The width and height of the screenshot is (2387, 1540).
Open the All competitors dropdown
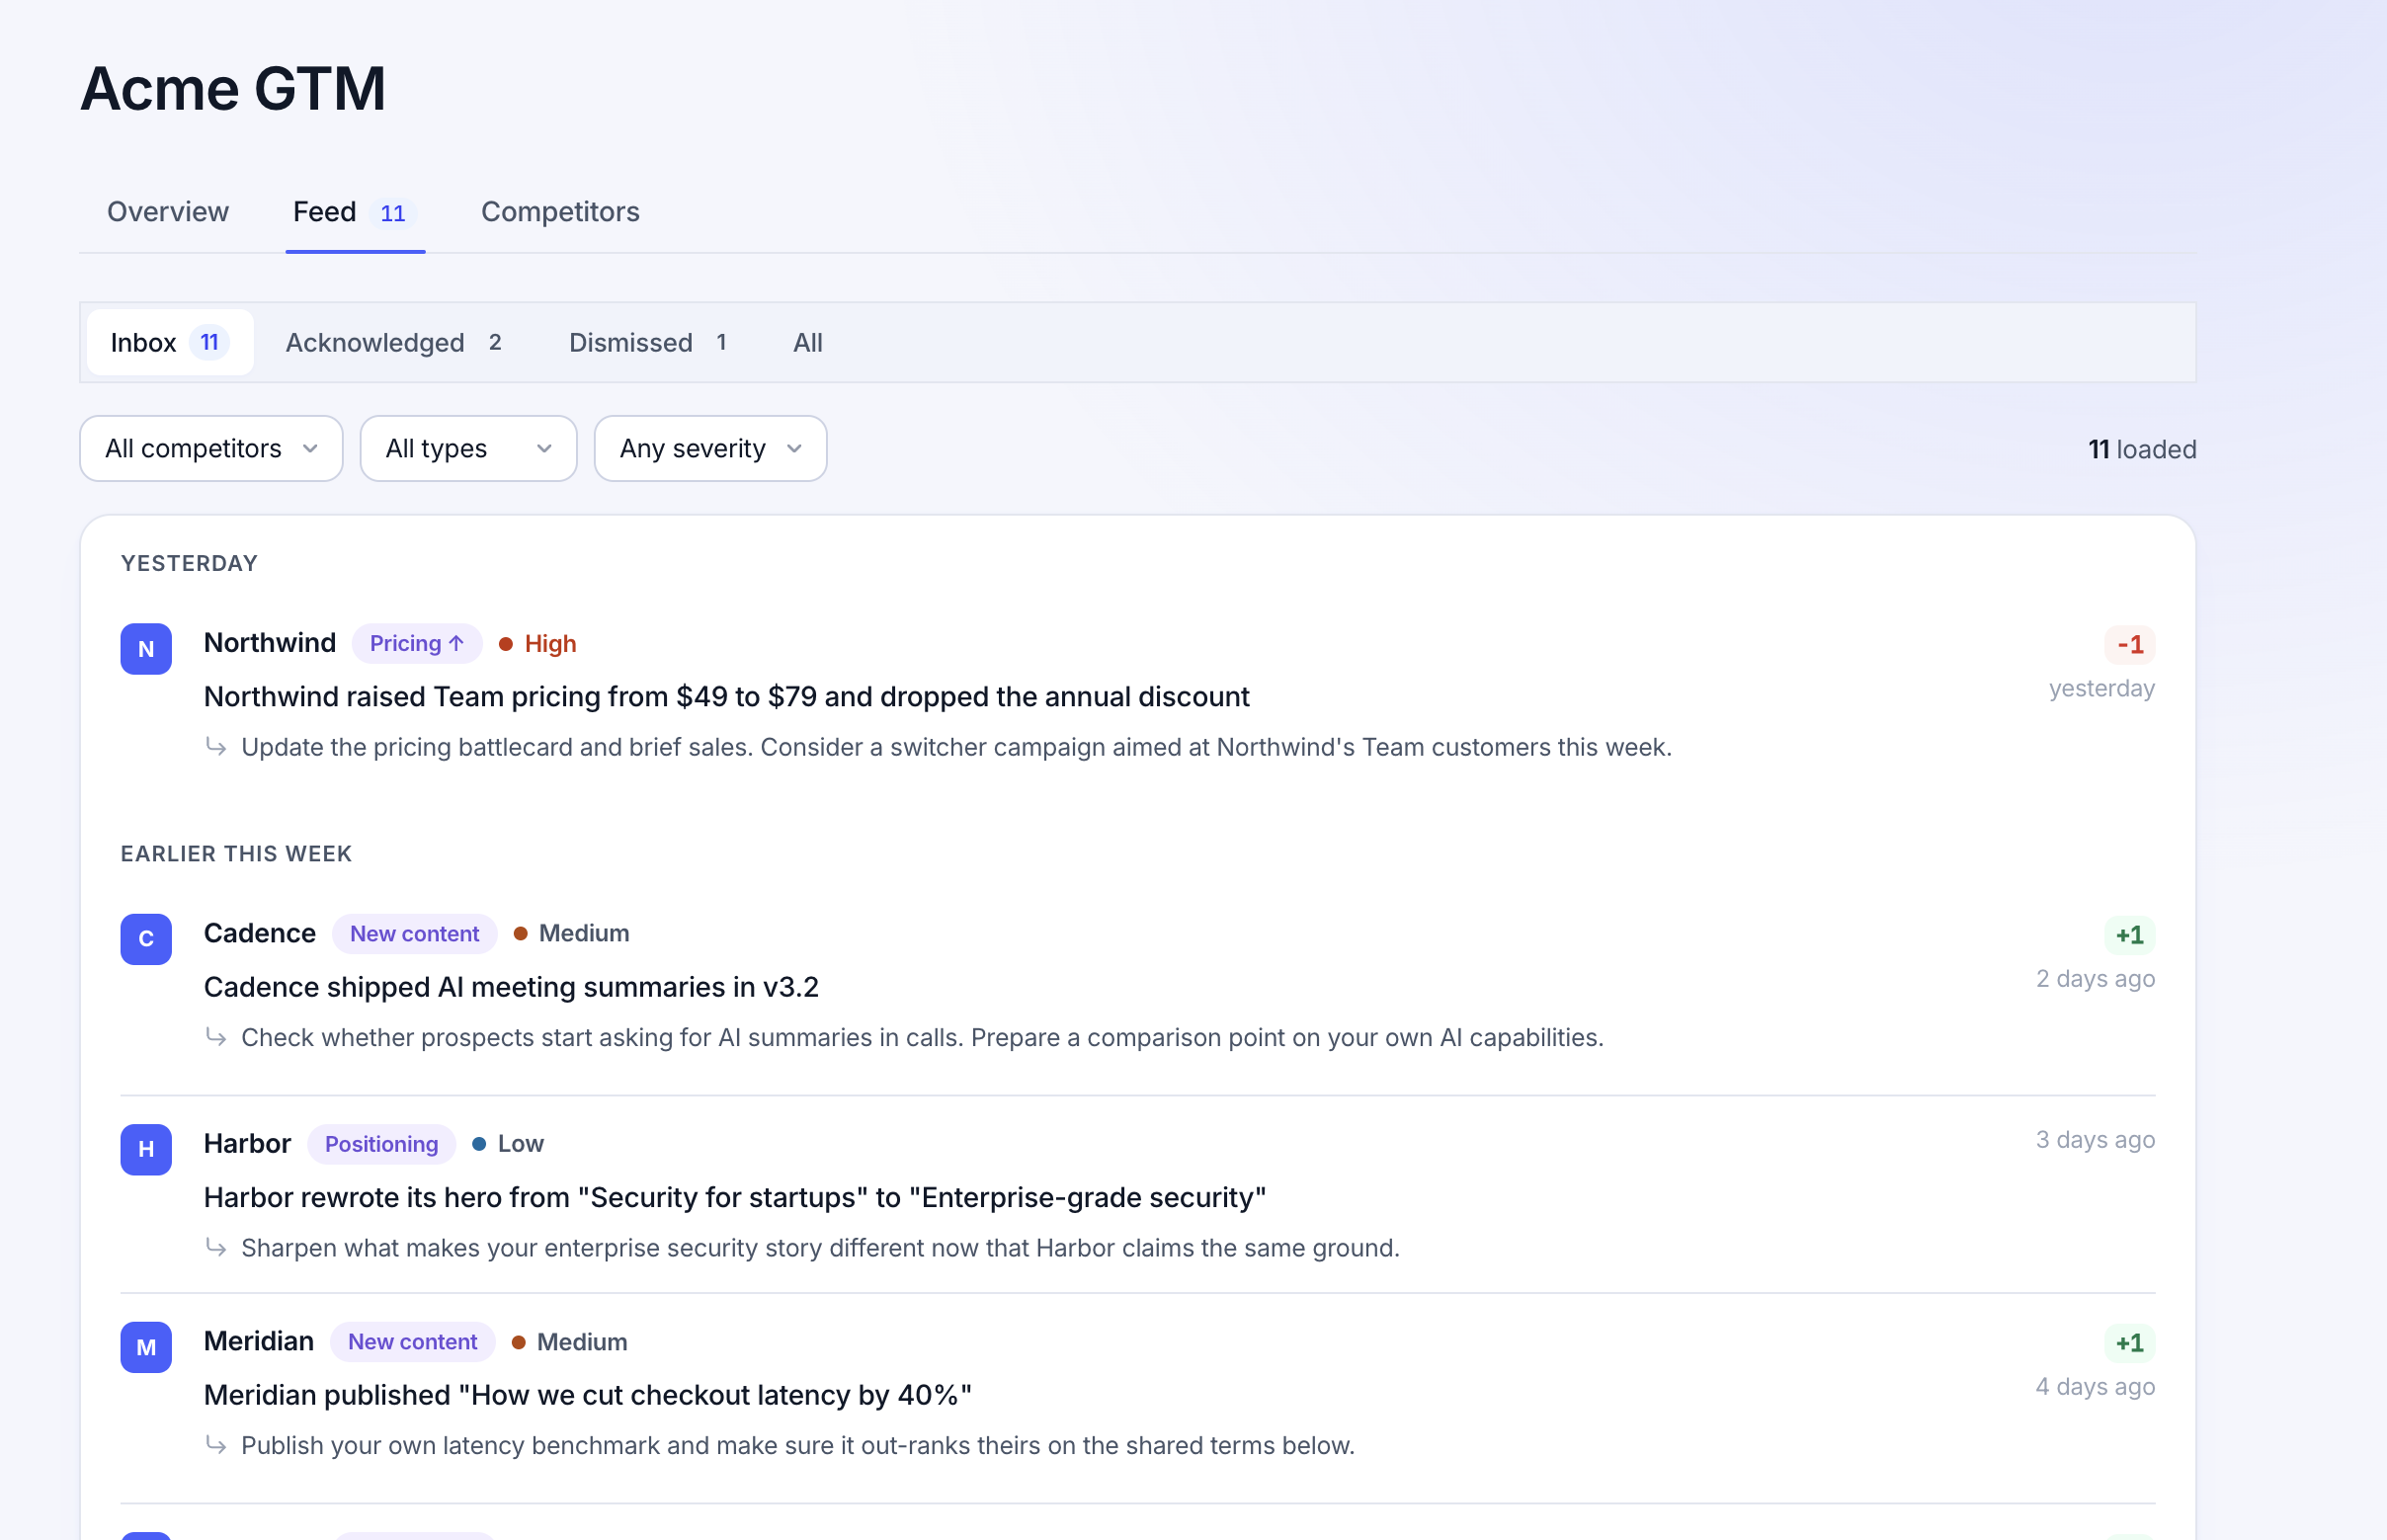pyautogui.click(x=211, y=448)
